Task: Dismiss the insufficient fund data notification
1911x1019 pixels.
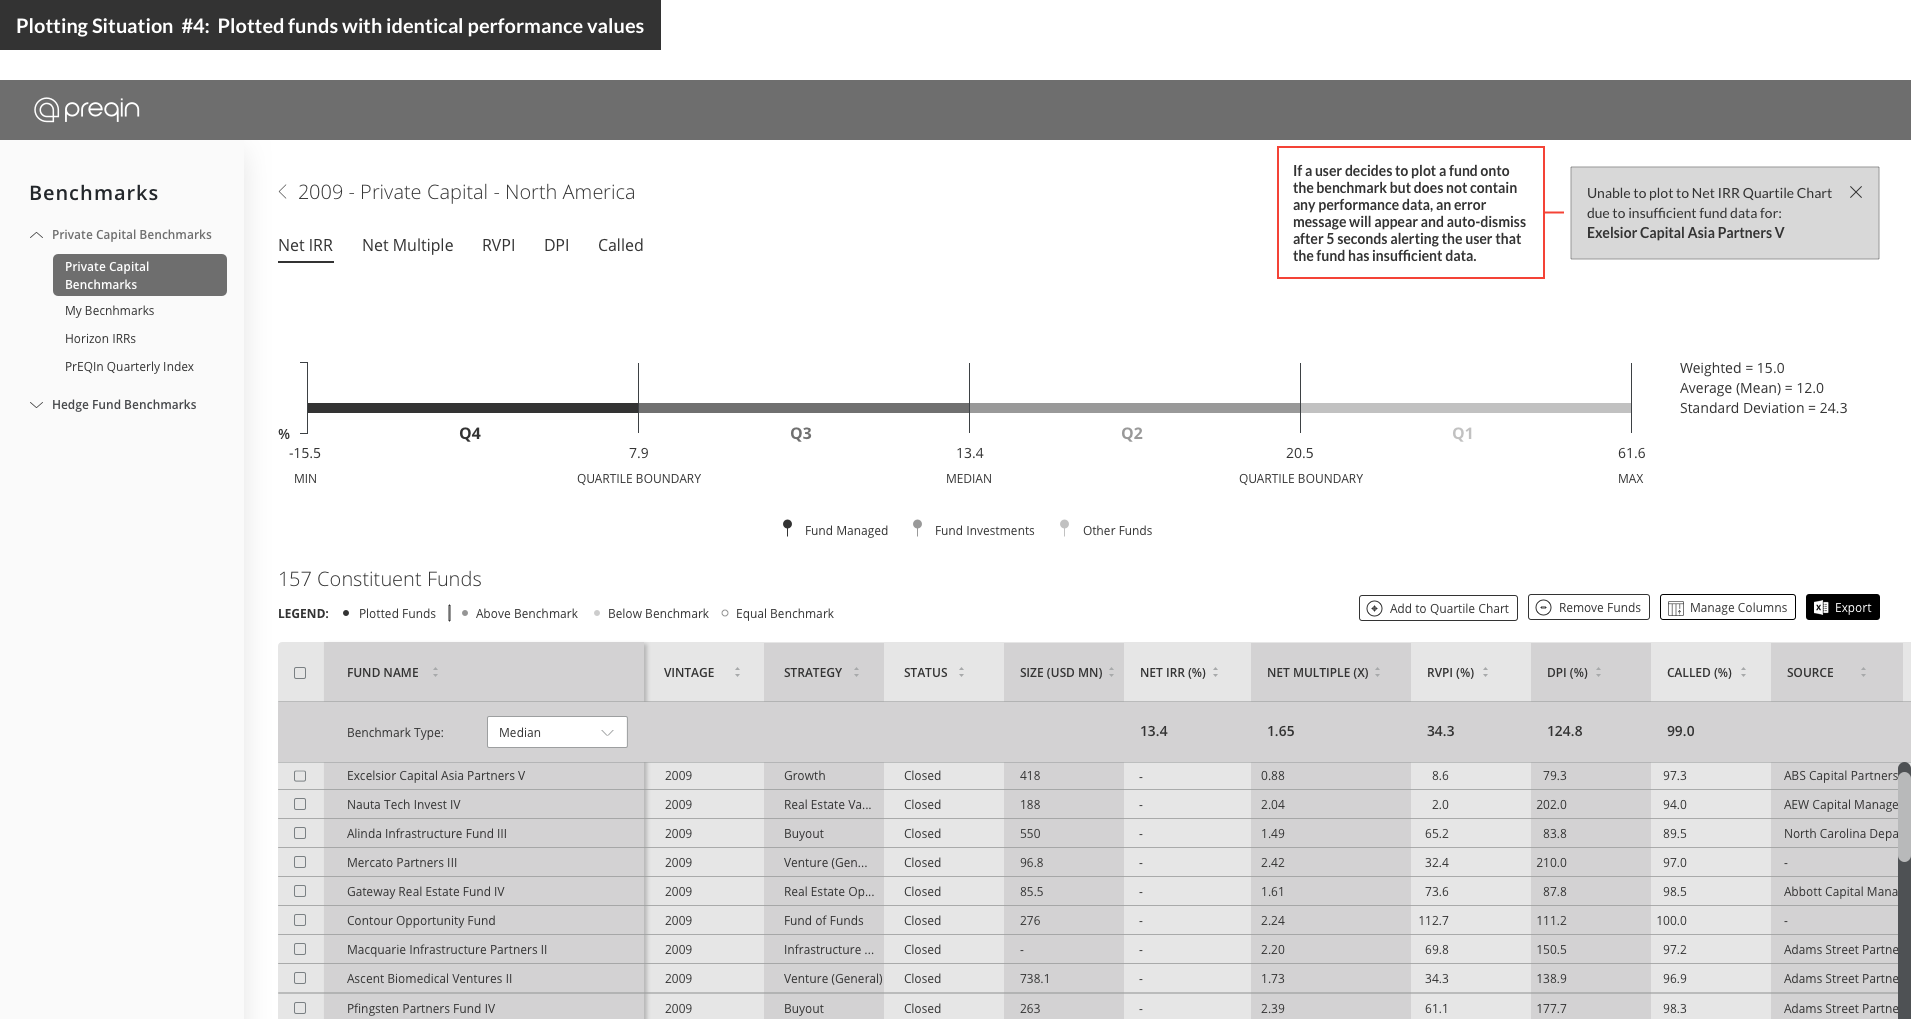Action: (1855, 192)
